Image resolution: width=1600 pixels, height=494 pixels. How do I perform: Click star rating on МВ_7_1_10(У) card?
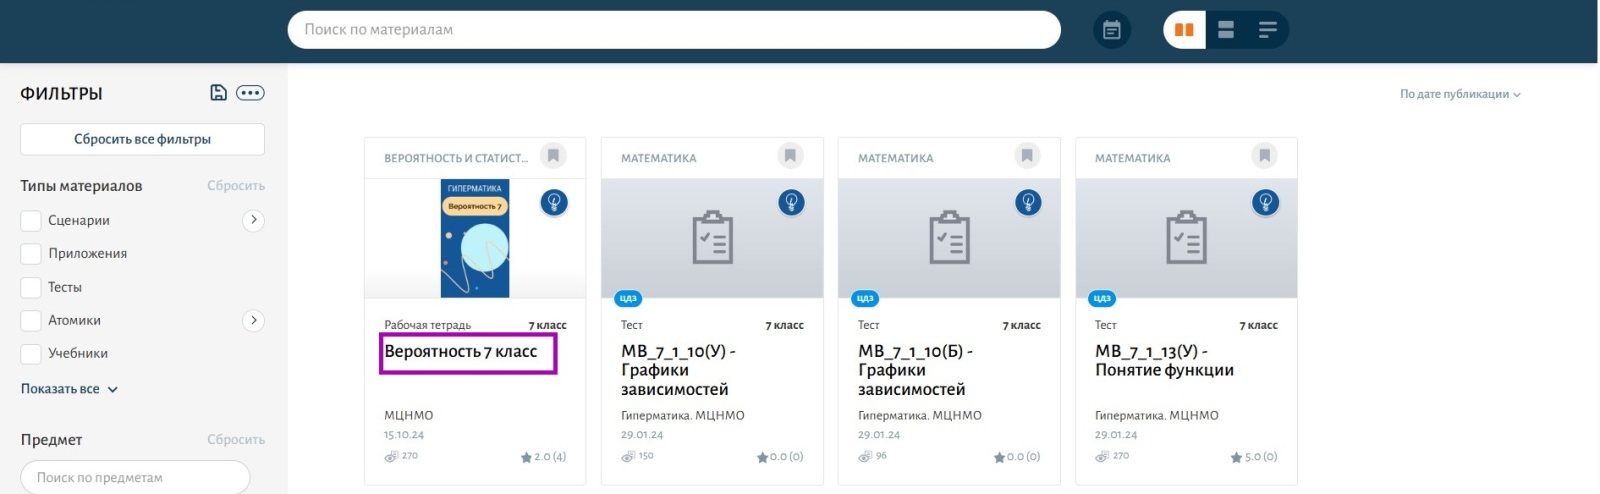(780, 457)
